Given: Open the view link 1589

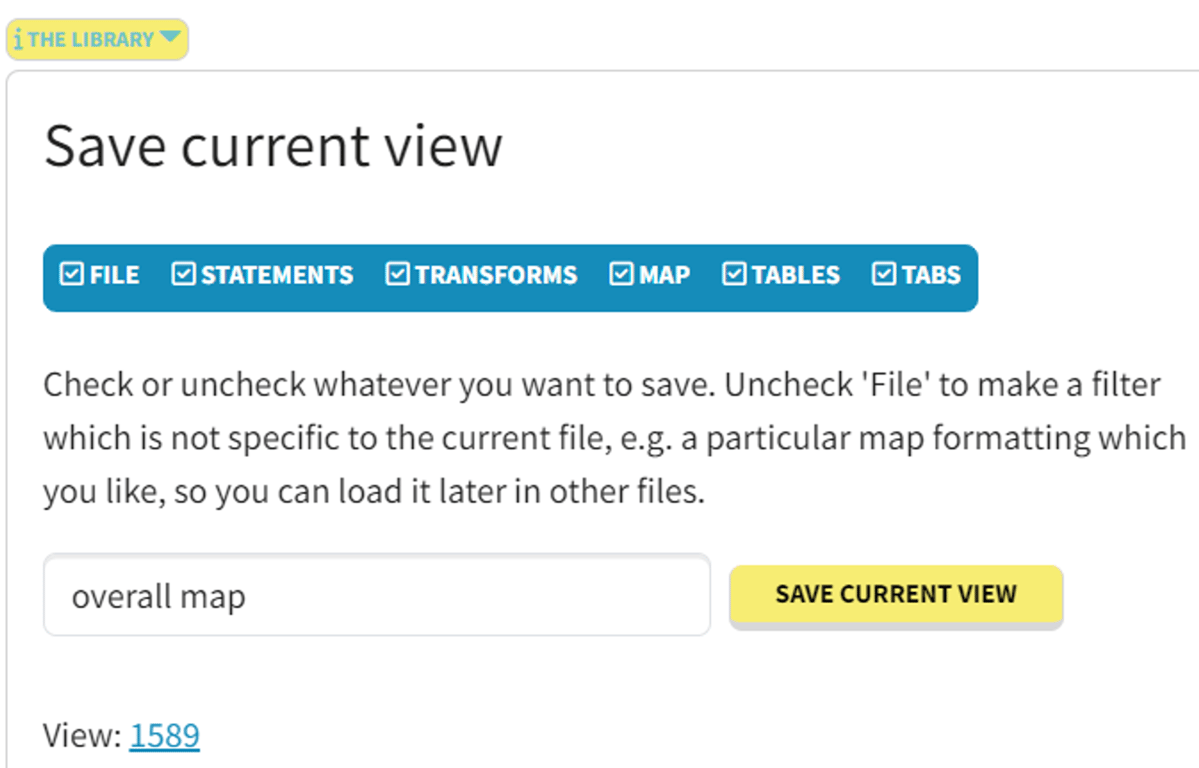Looking at the screenshot, I should (x=165, y=735).
